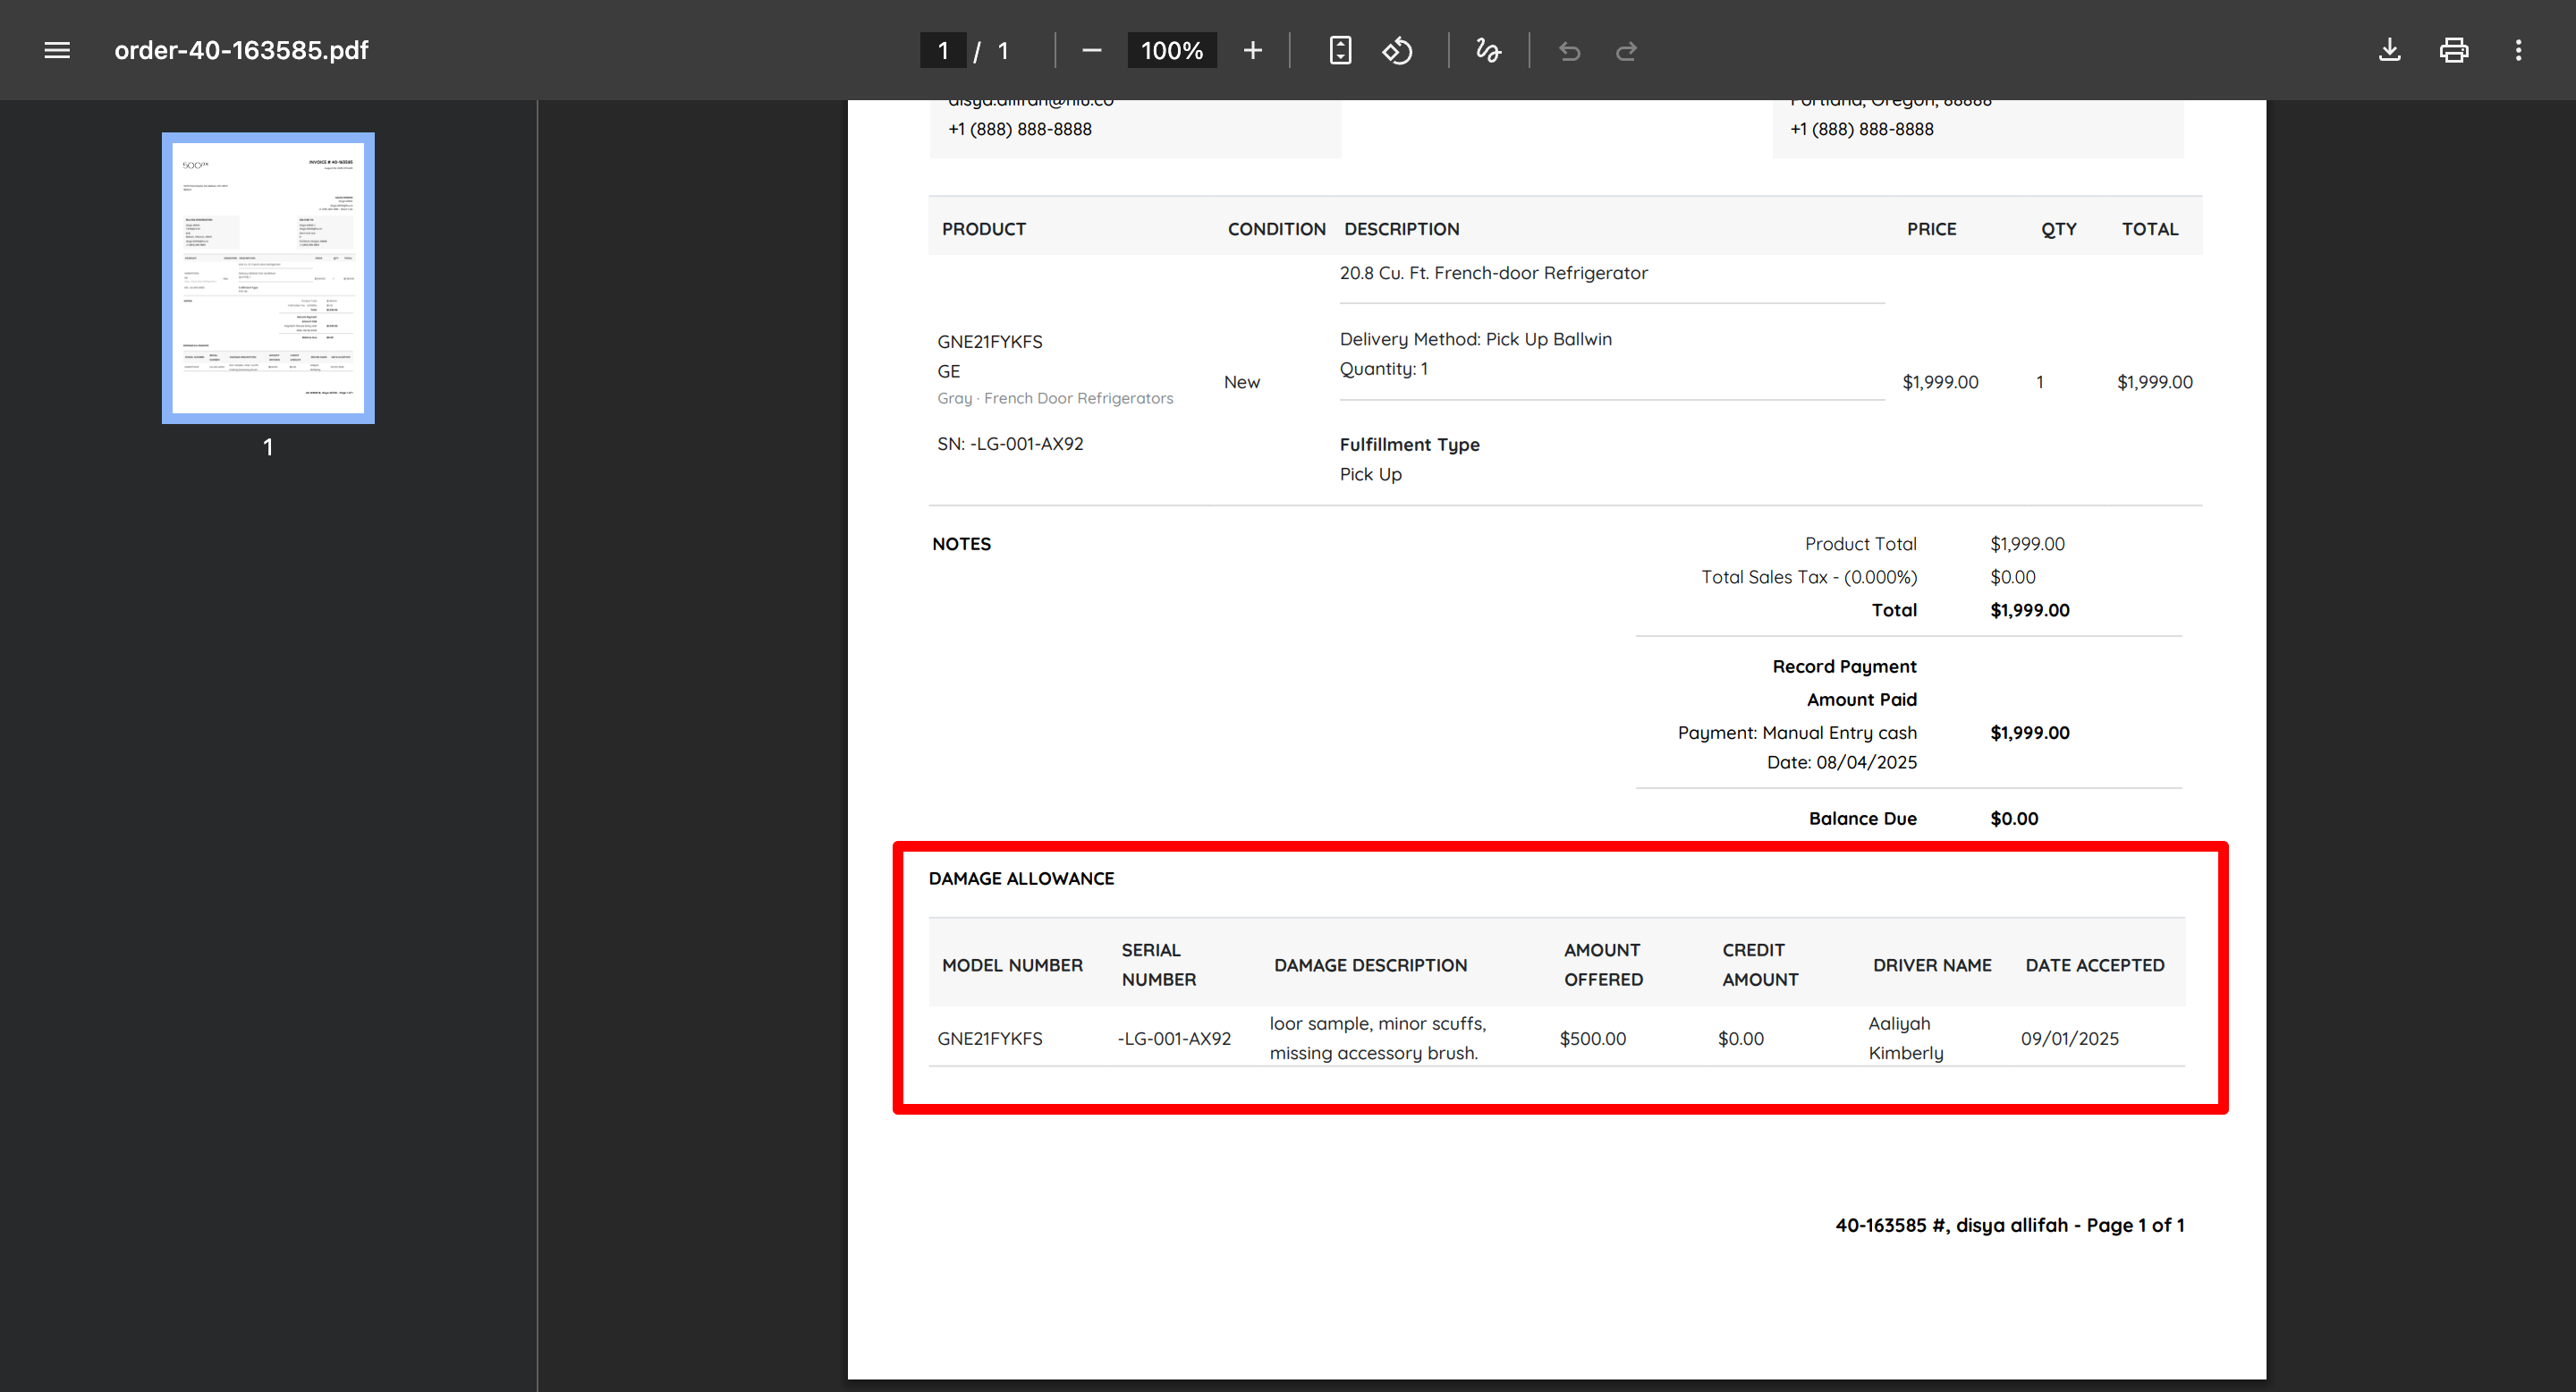Edit the 100% zoom level field
The image size is (2576, 1392).
pos(1172,50)
